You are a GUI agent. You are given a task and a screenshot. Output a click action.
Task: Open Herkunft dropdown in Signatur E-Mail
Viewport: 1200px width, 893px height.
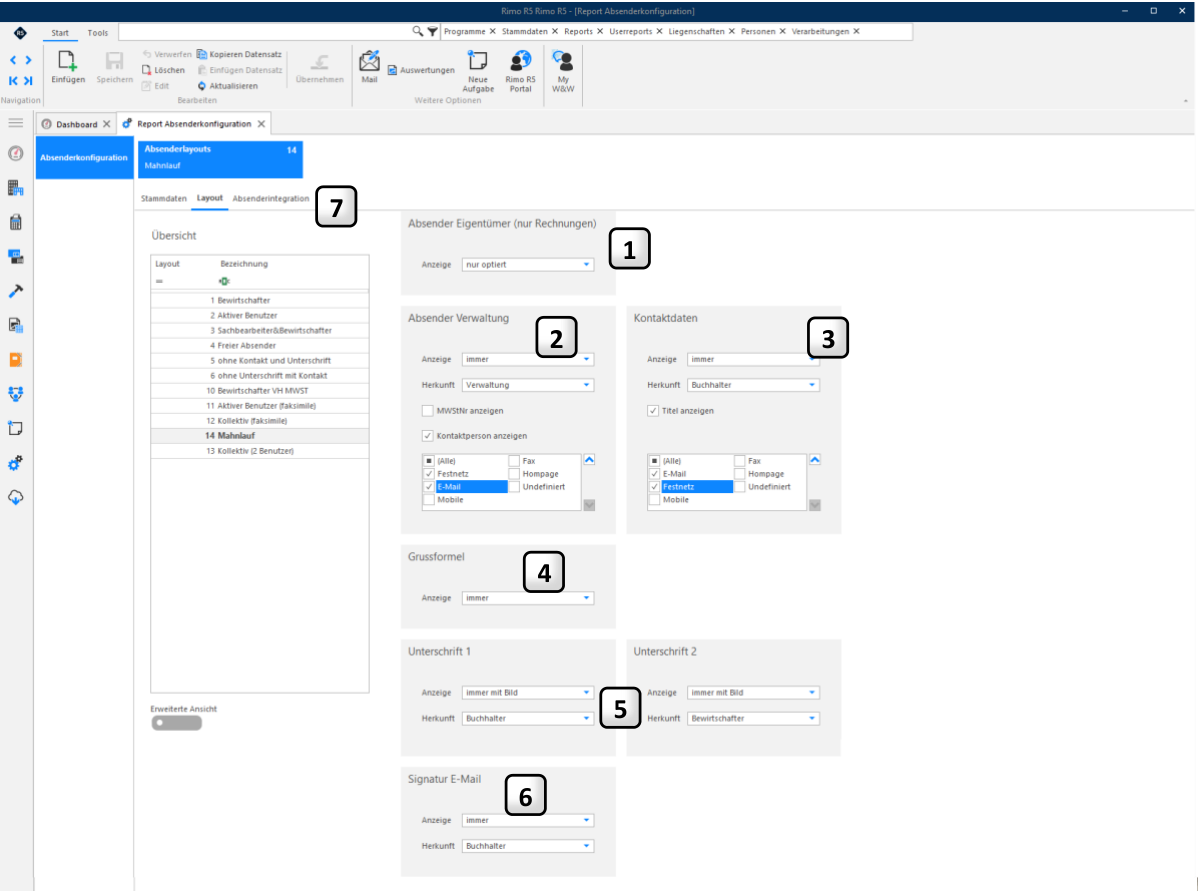[528, 846]
